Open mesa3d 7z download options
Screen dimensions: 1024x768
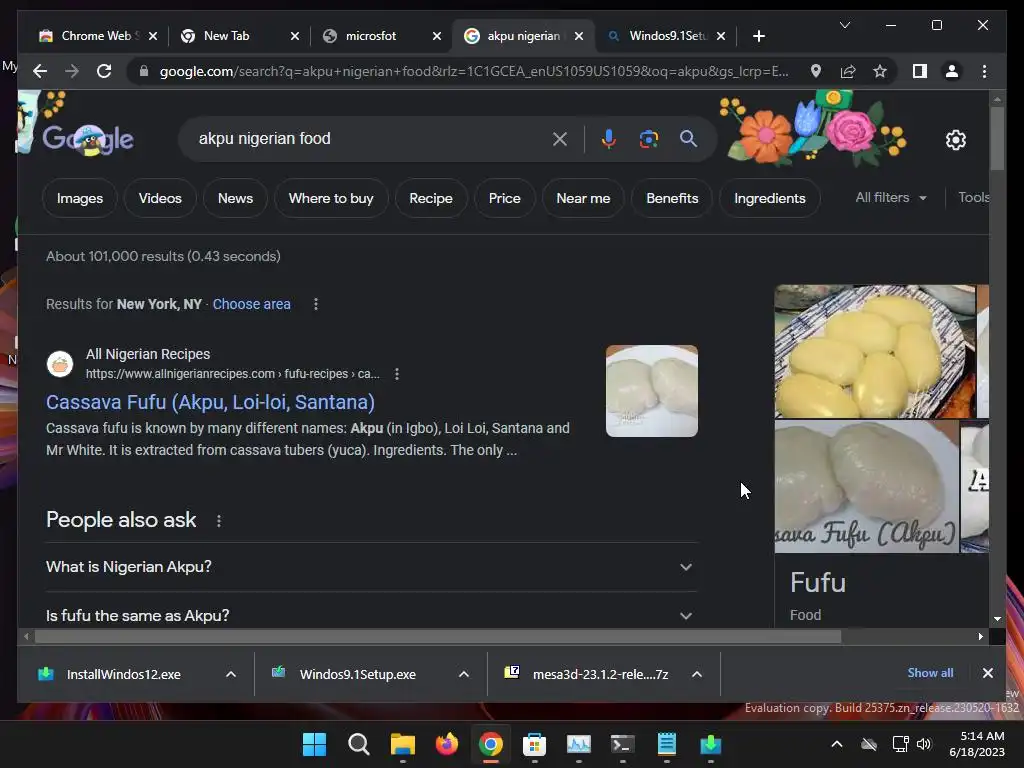[697, 675]
